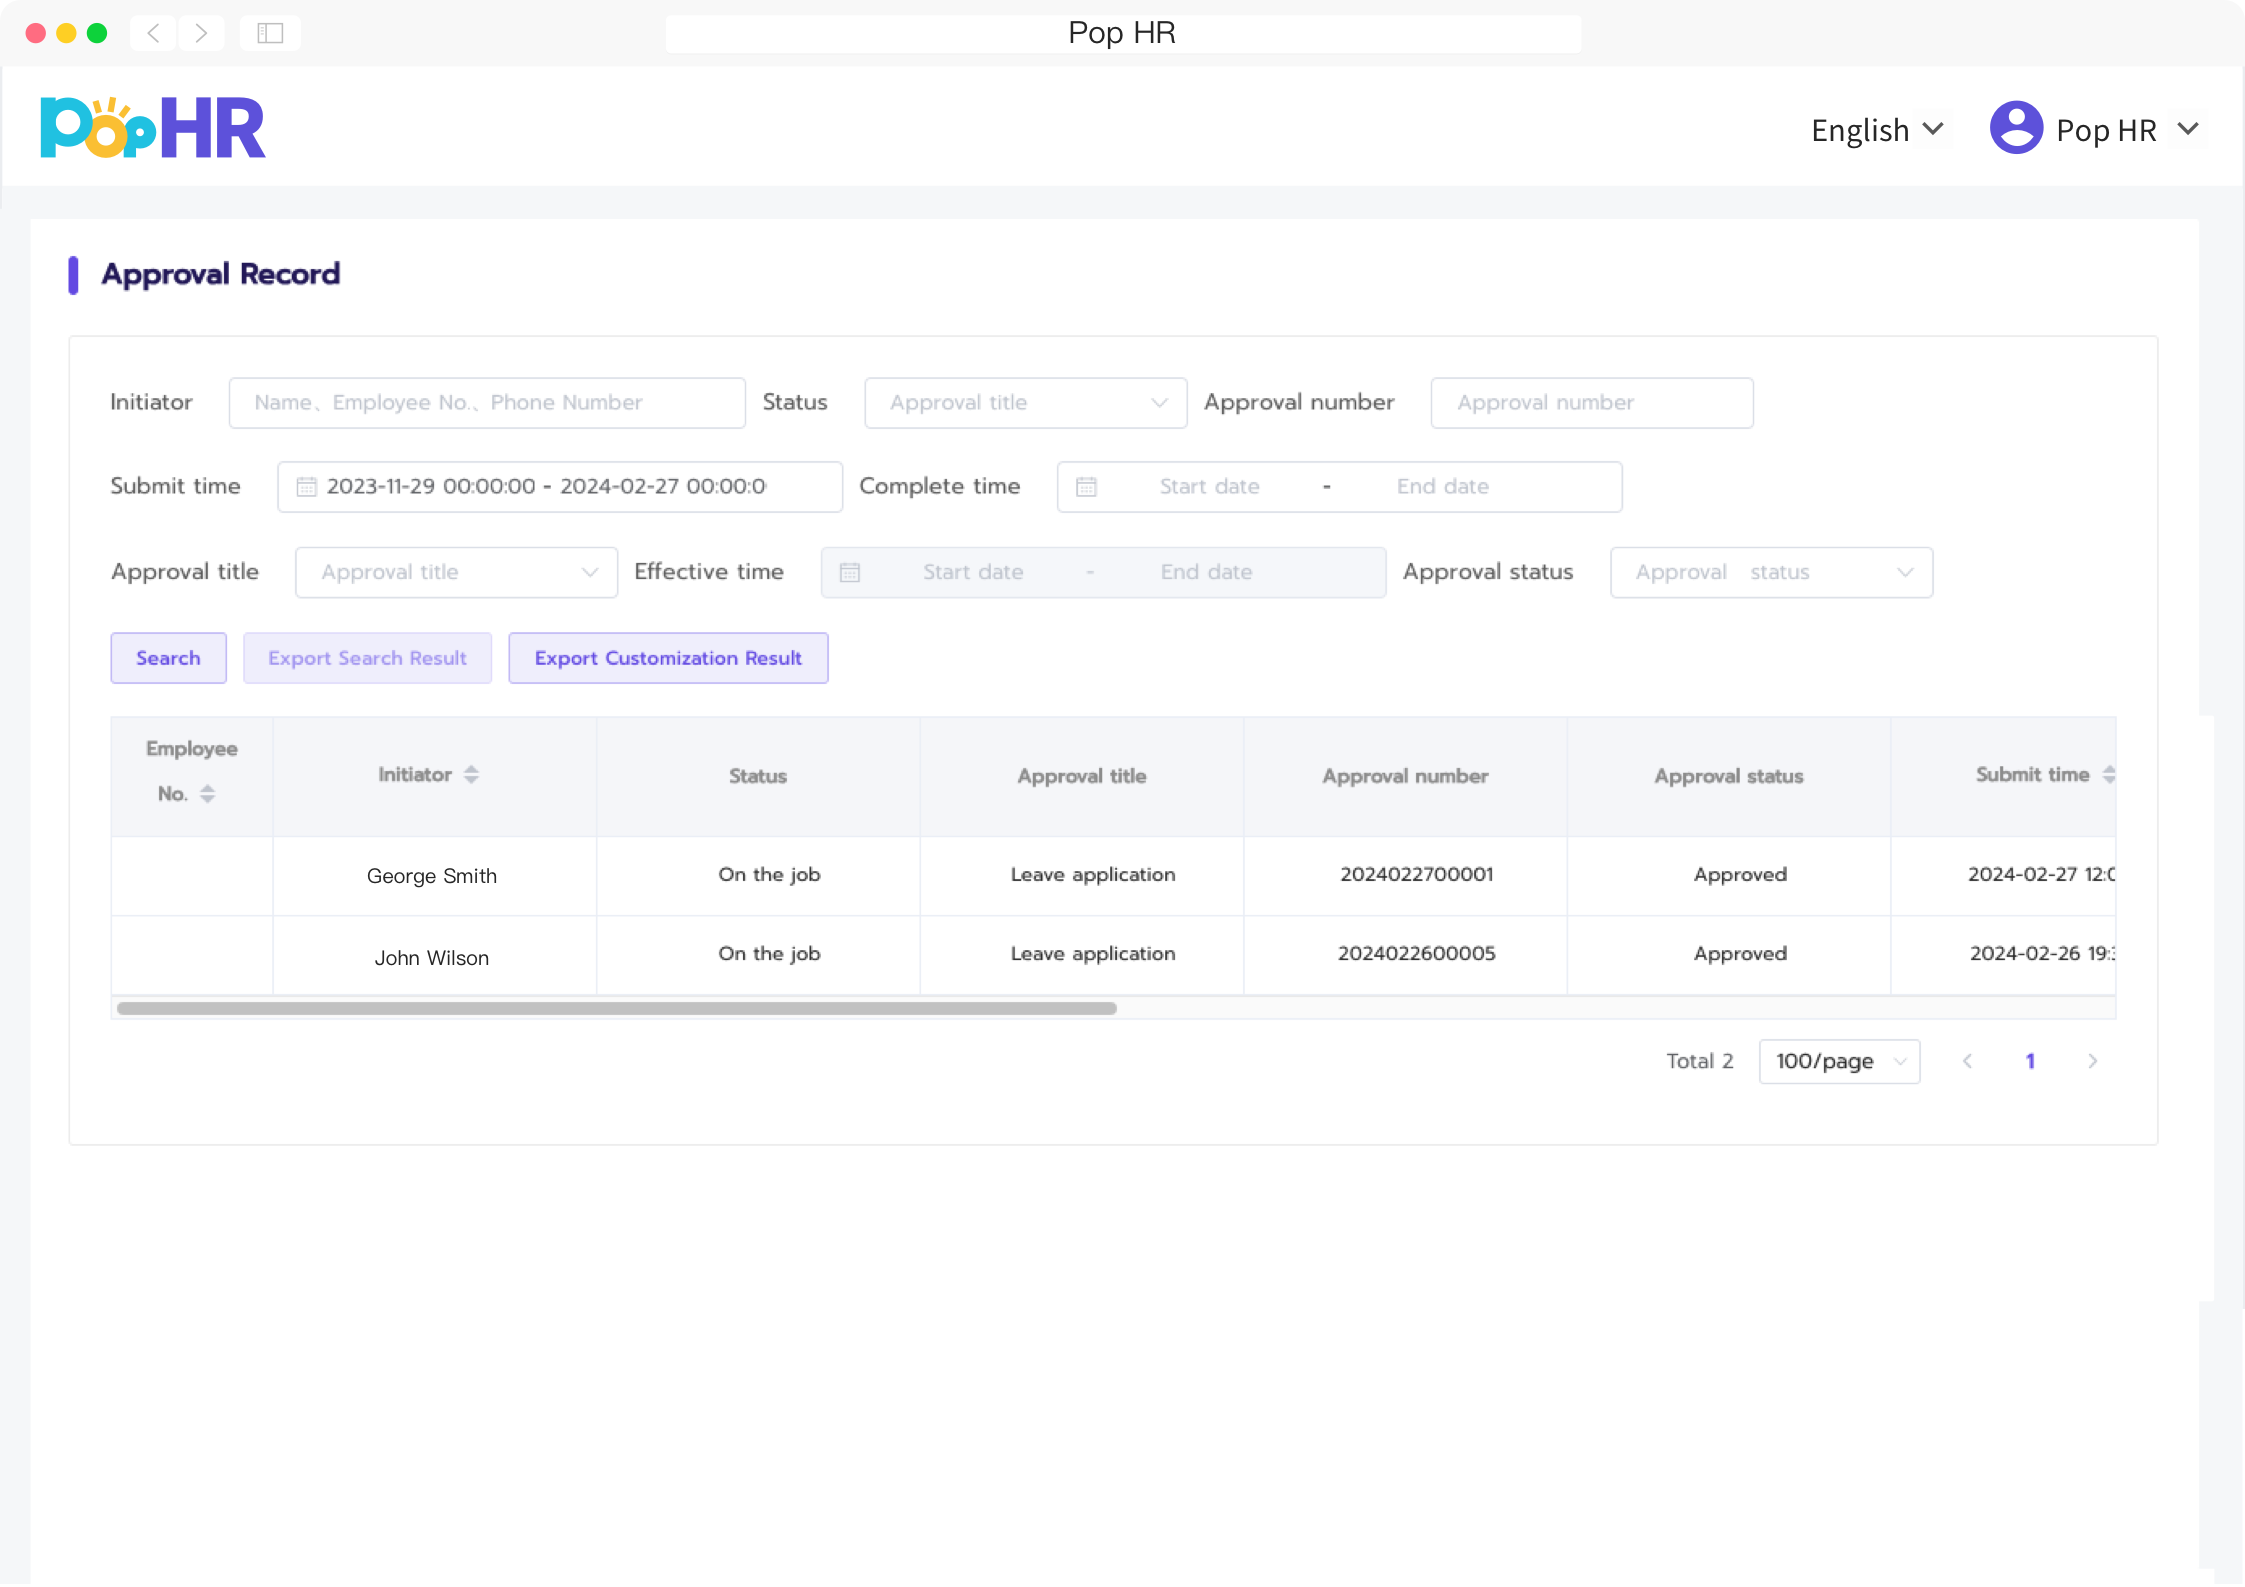Select page 1 in pagination
Viewport: 2245px width, 1587px height.
[x=2030, y=1061]
